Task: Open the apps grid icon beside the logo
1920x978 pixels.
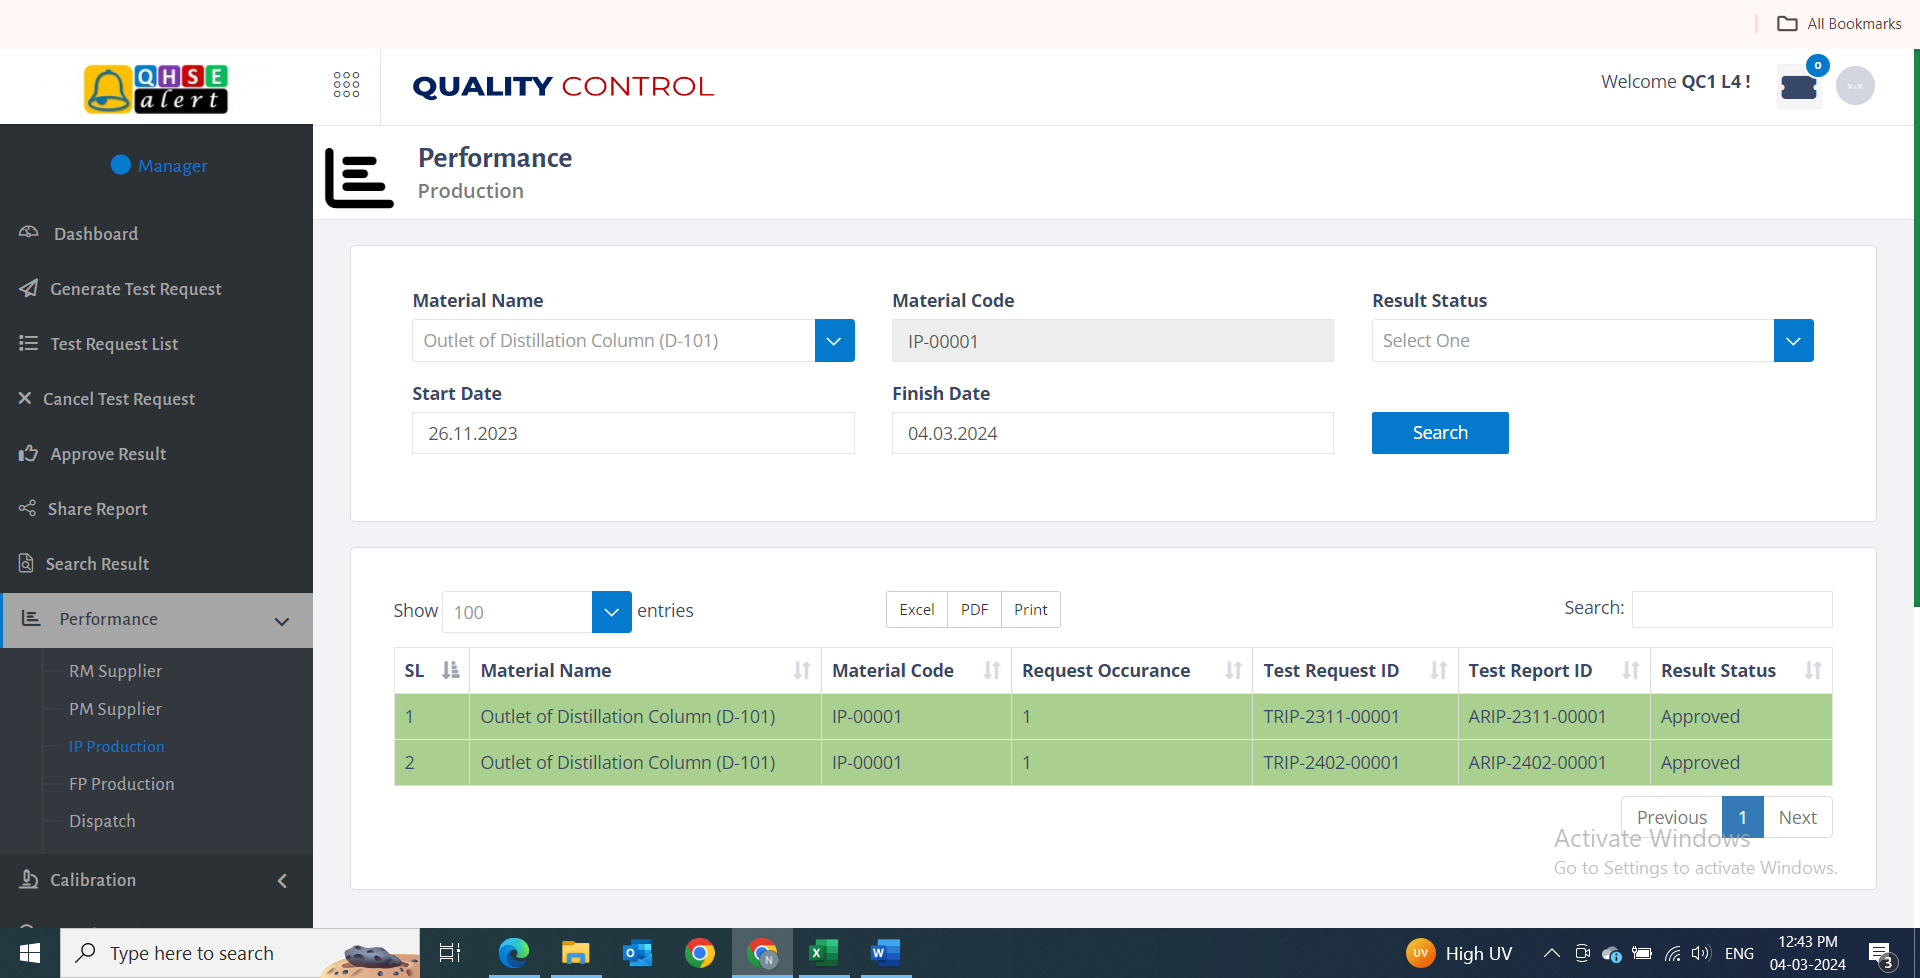Action: click(x=346, y=85)
